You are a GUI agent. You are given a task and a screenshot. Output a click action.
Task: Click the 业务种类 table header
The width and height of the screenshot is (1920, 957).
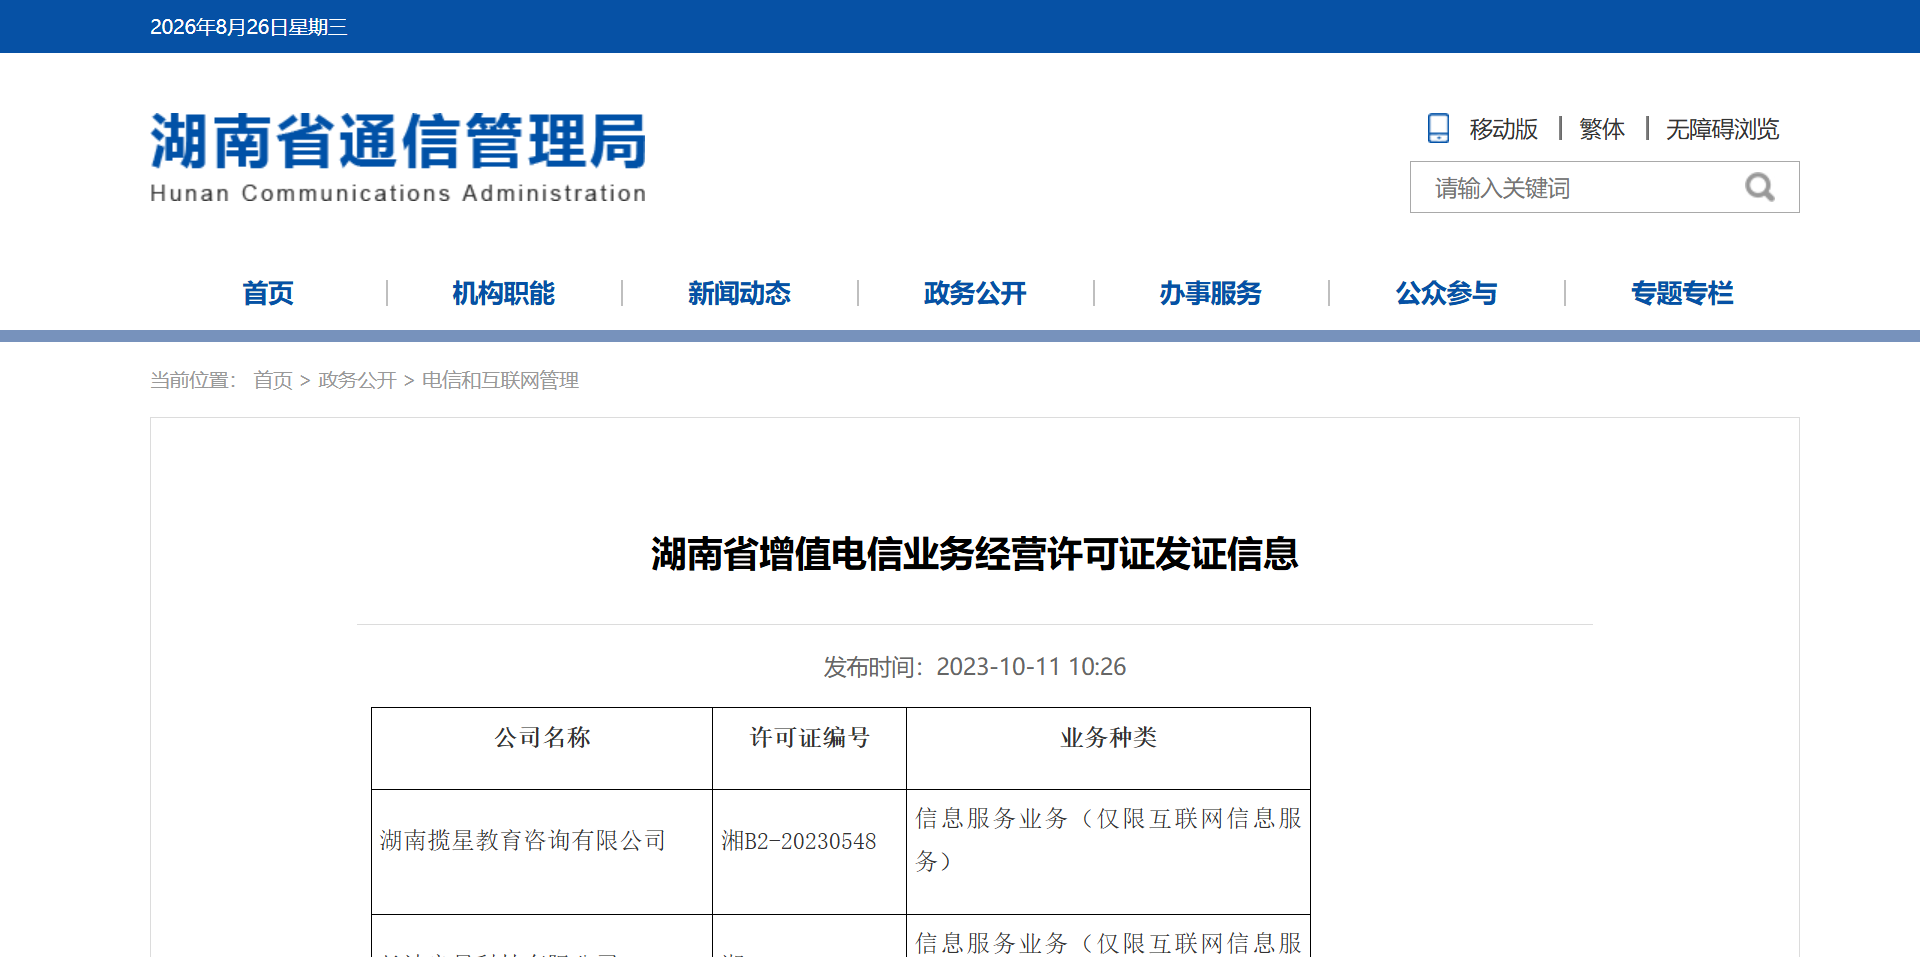pyautogui.click(x=1108, y=738)
